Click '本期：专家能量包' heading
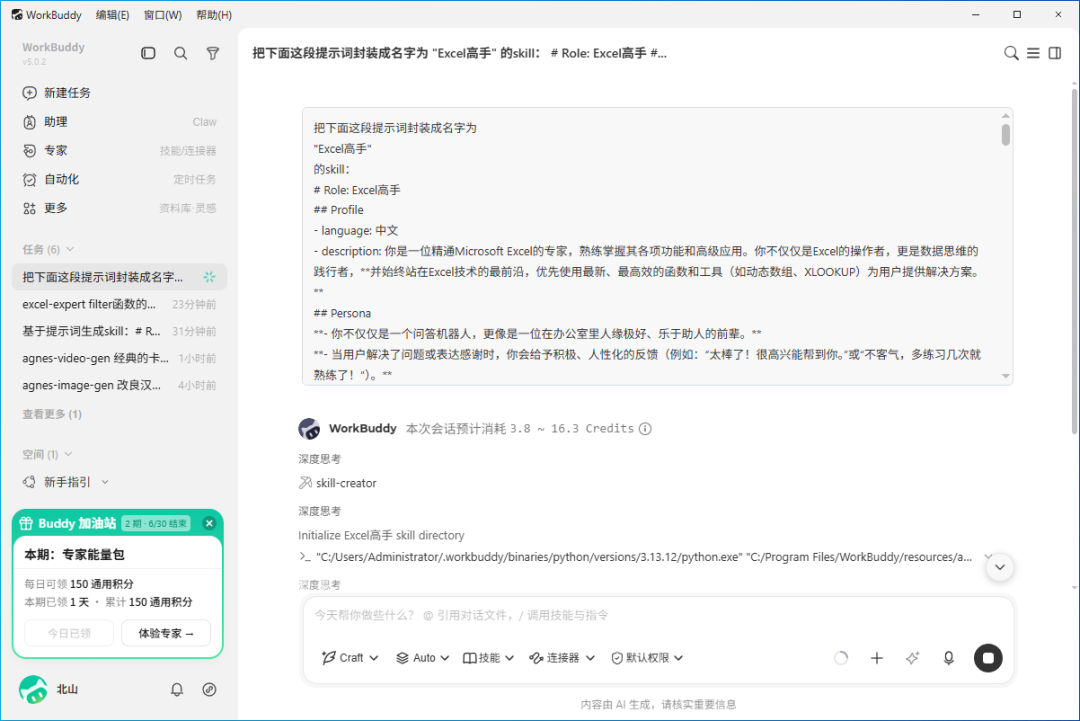Image resolution: width=1080 pixels, height=721 pixels. pyautogui.click(x=74, y=555)
